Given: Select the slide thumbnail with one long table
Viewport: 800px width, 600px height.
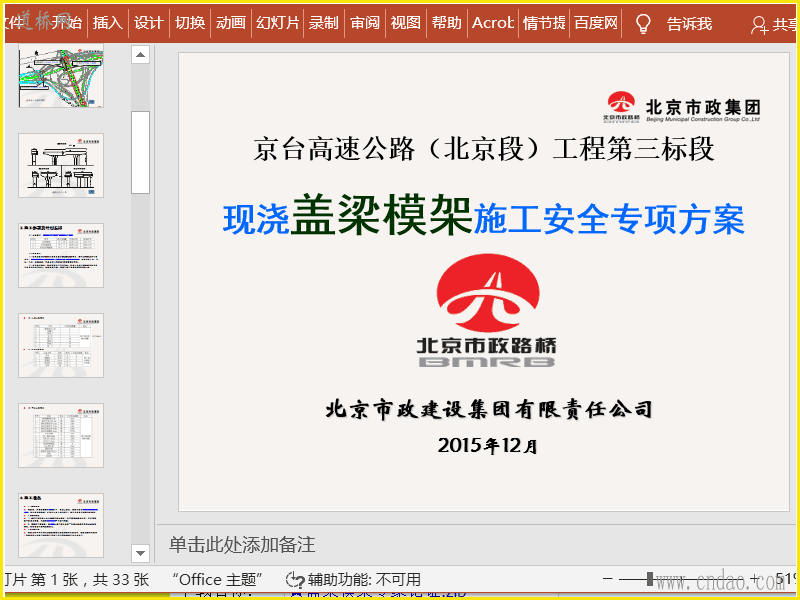Looking at the screenshot, I should coord(61,435).
